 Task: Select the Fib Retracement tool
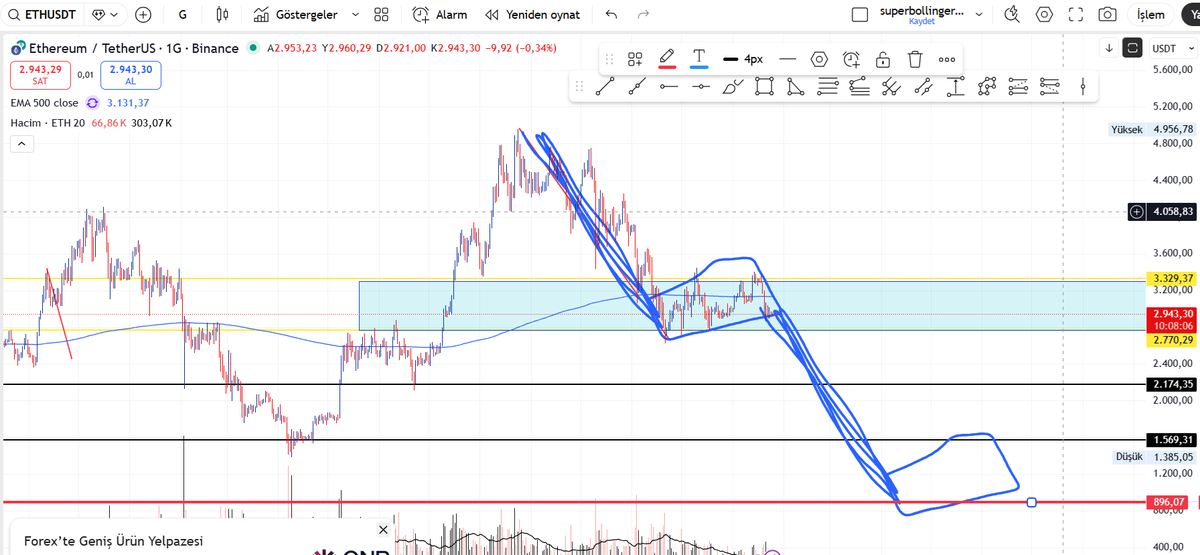coord(828,87)
